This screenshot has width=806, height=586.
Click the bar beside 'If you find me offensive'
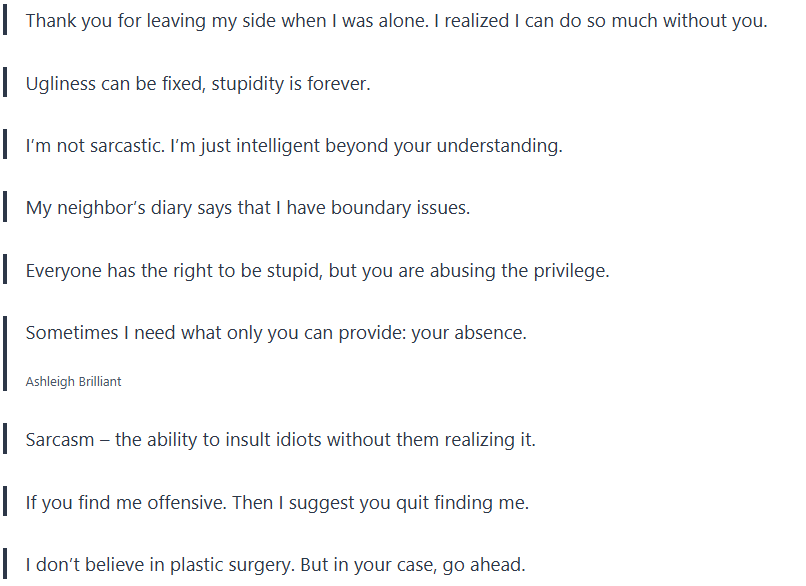click(x=6, y=503)
